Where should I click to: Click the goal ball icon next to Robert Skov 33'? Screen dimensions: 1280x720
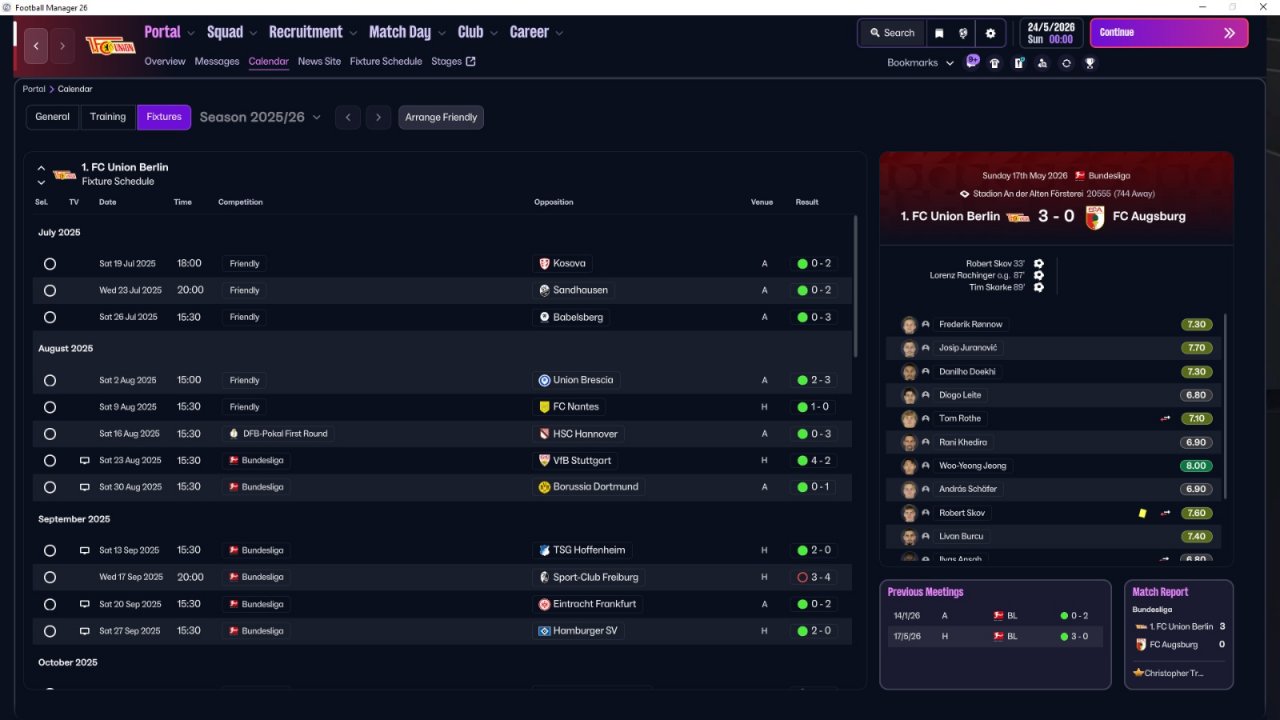pyautogui.click(x=1039, y=264)
